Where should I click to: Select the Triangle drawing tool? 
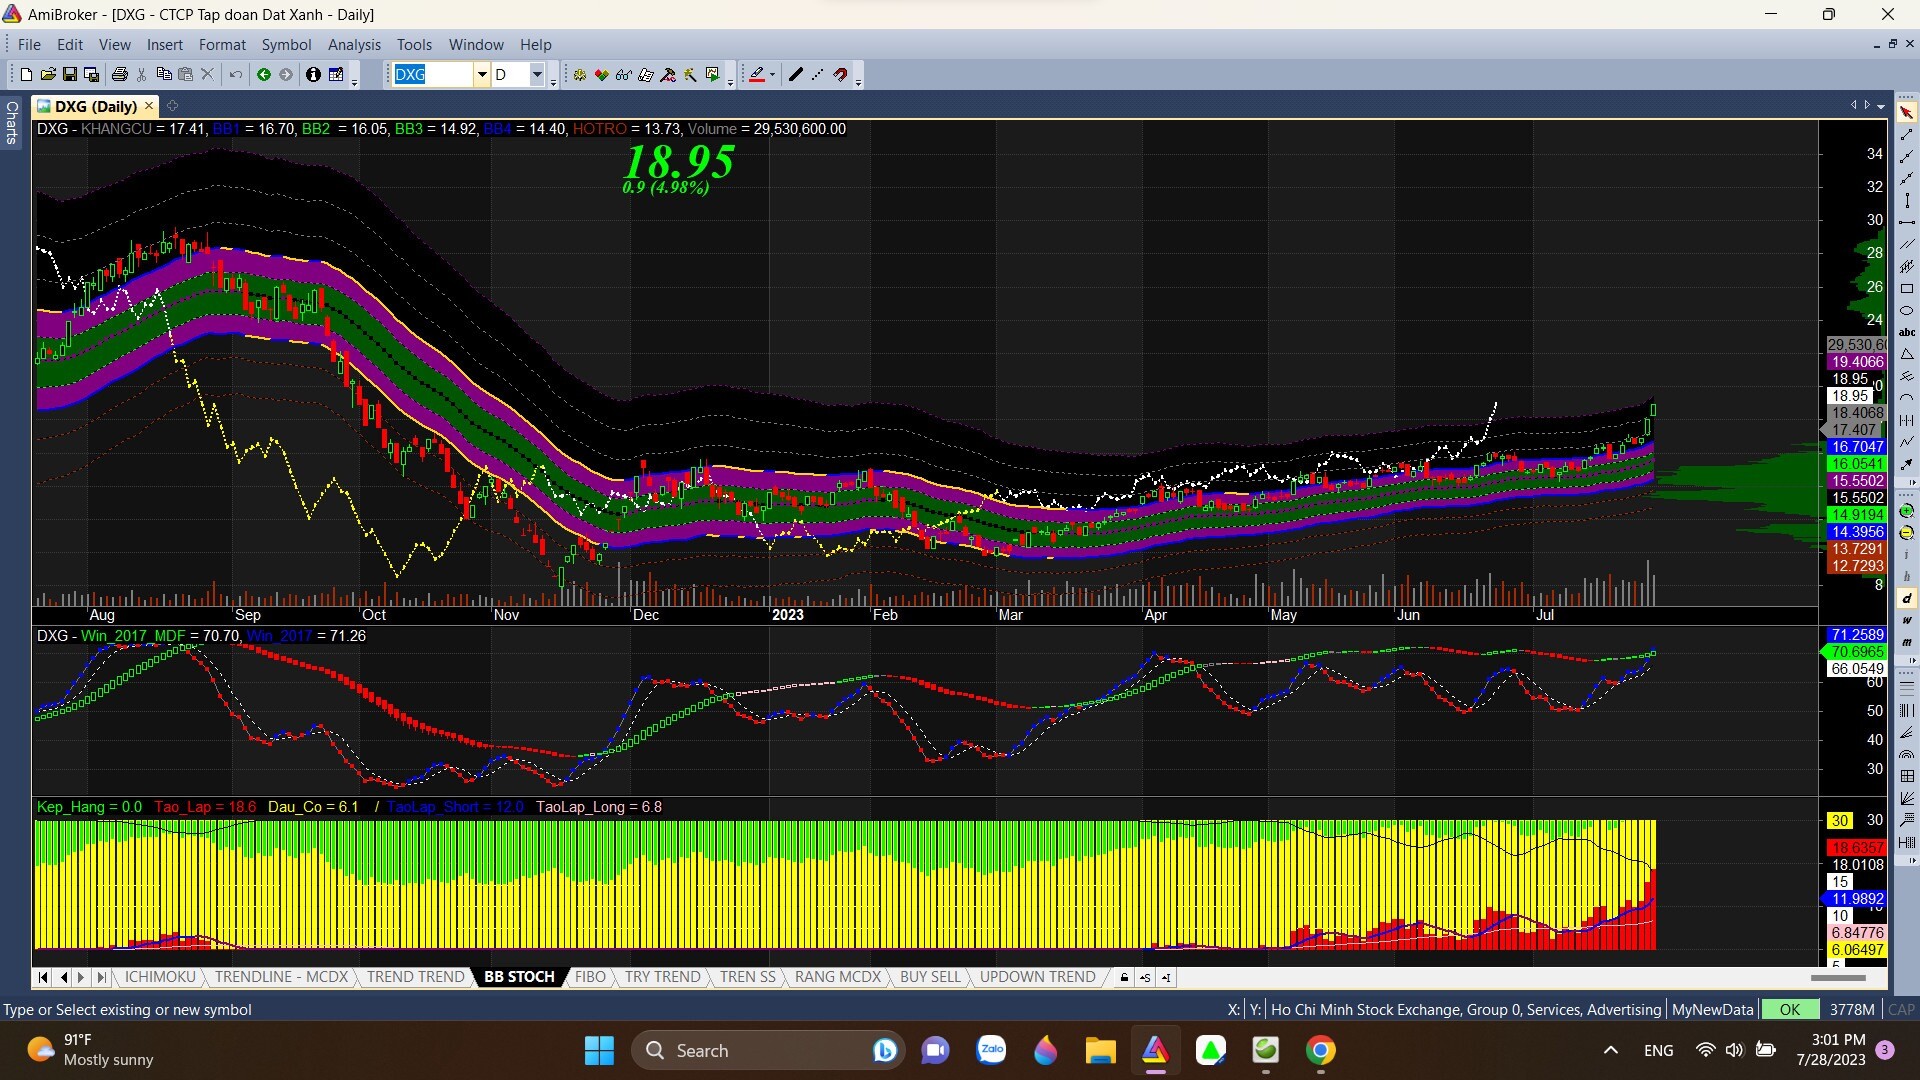pos(1907,354)
